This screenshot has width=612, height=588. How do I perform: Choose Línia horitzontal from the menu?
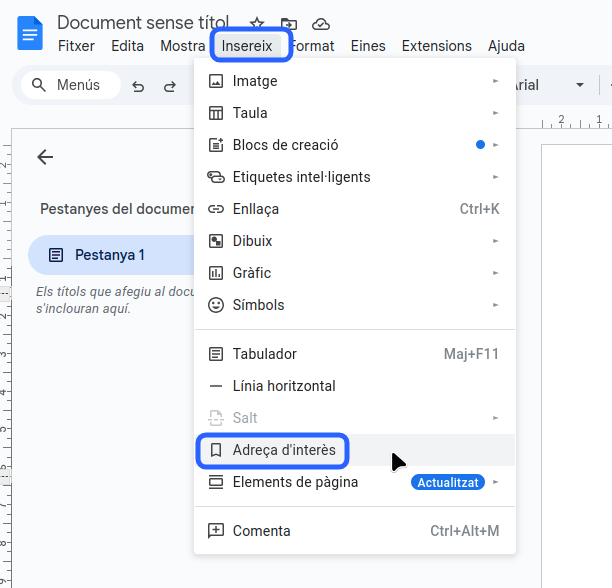point(284,386)
